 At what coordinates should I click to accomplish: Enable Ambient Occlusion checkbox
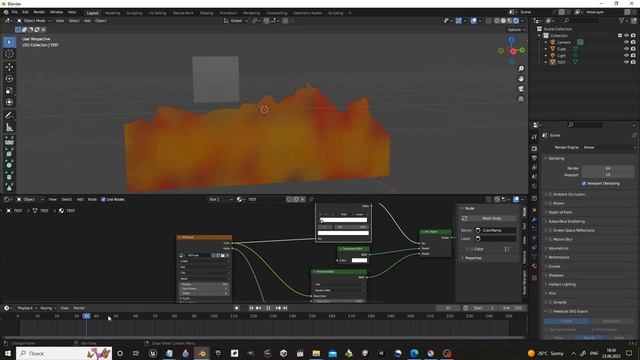[x=550, y=194]
